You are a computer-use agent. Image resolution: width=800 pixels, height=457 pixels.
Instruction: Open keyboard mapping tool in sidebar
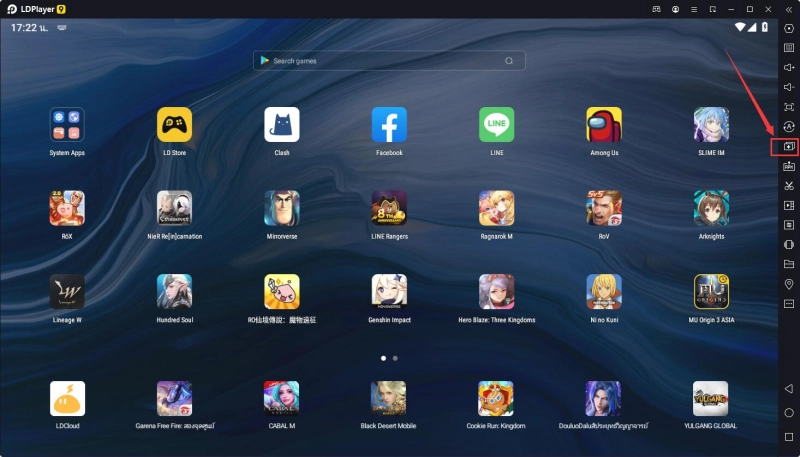point(789,48)
